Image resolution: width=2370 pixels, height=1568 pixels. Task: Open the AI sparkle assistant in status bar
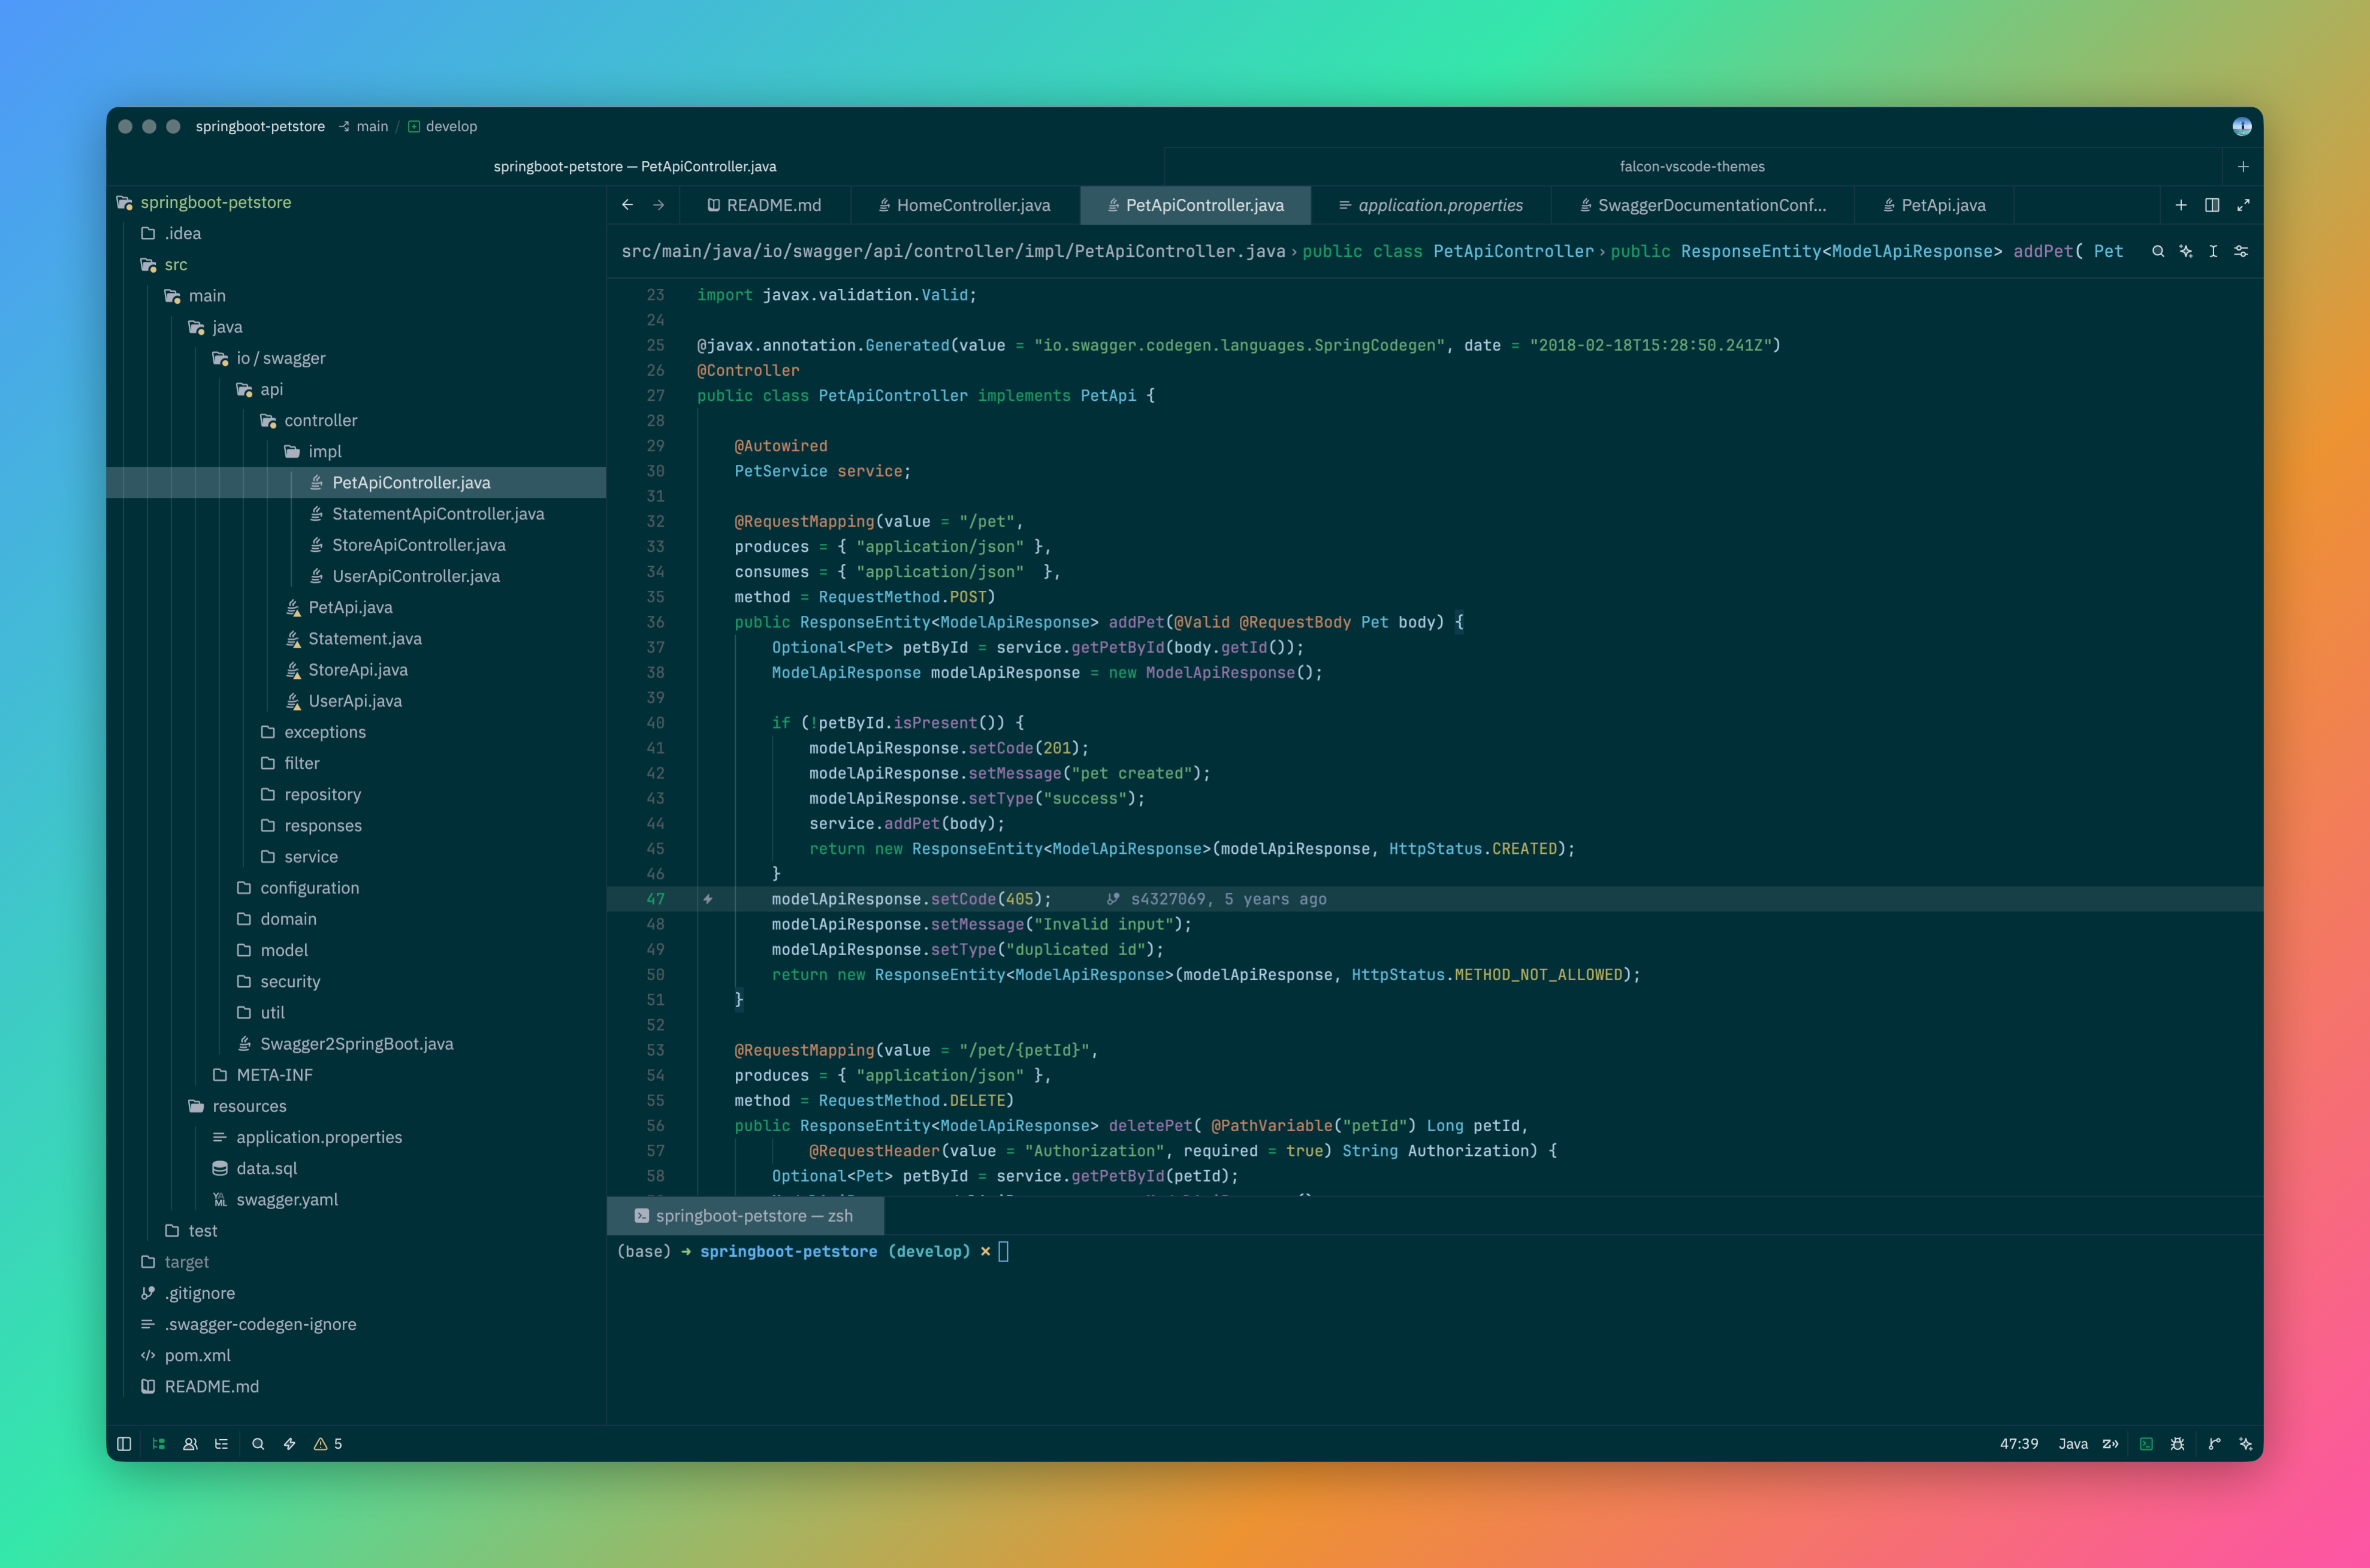[x=2245, y=1443]
